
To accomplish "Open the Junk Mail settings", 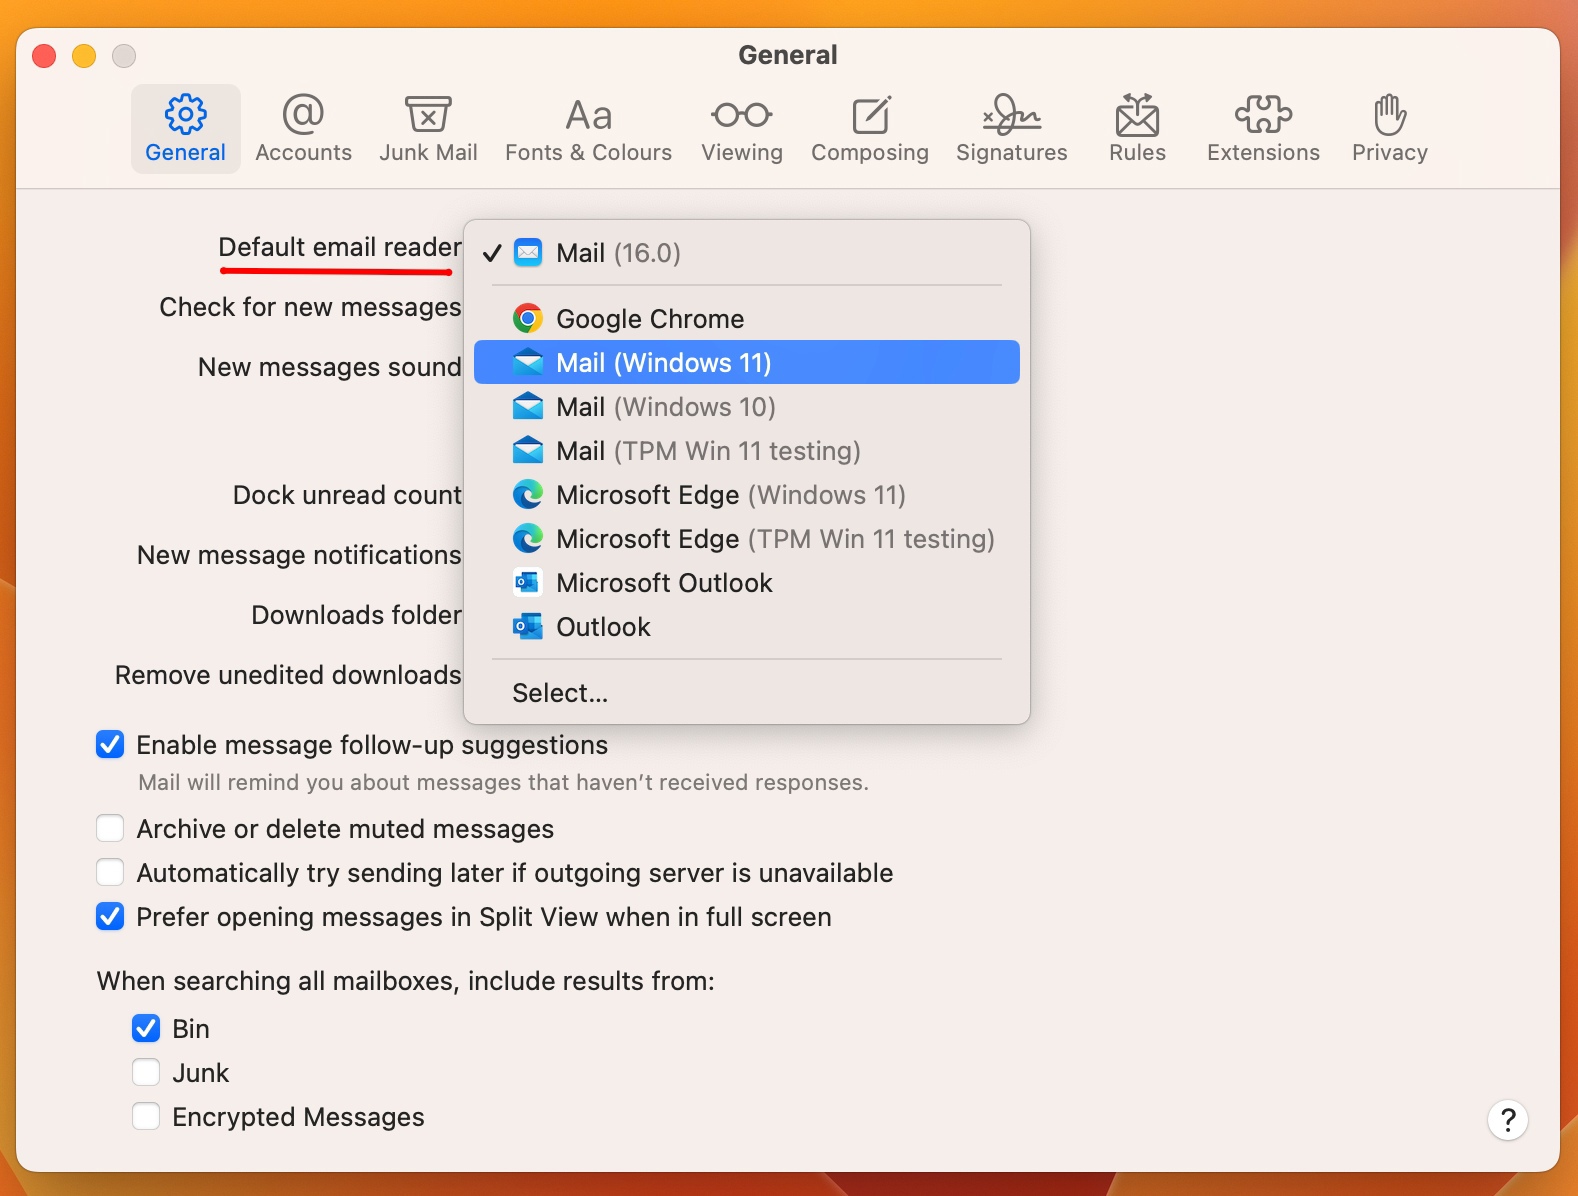I will (428, 129).
